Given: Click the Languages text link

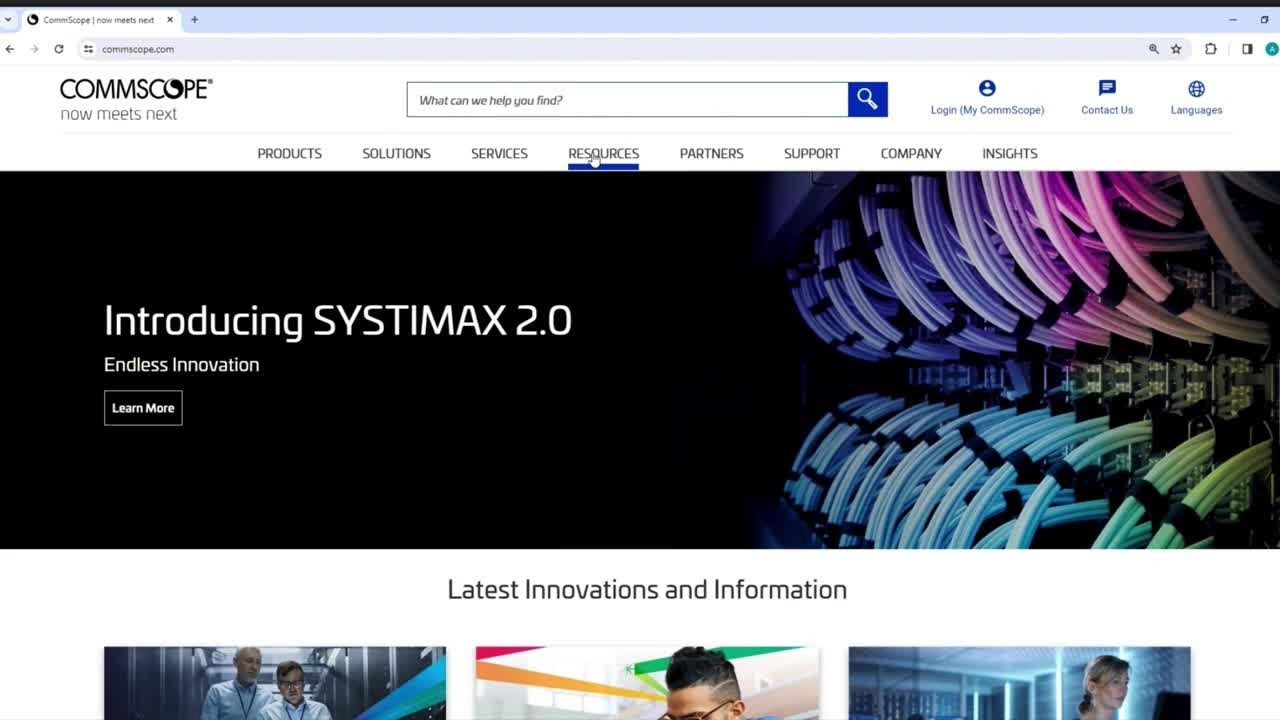Looking at the screenshot, I should [1196, 110].
